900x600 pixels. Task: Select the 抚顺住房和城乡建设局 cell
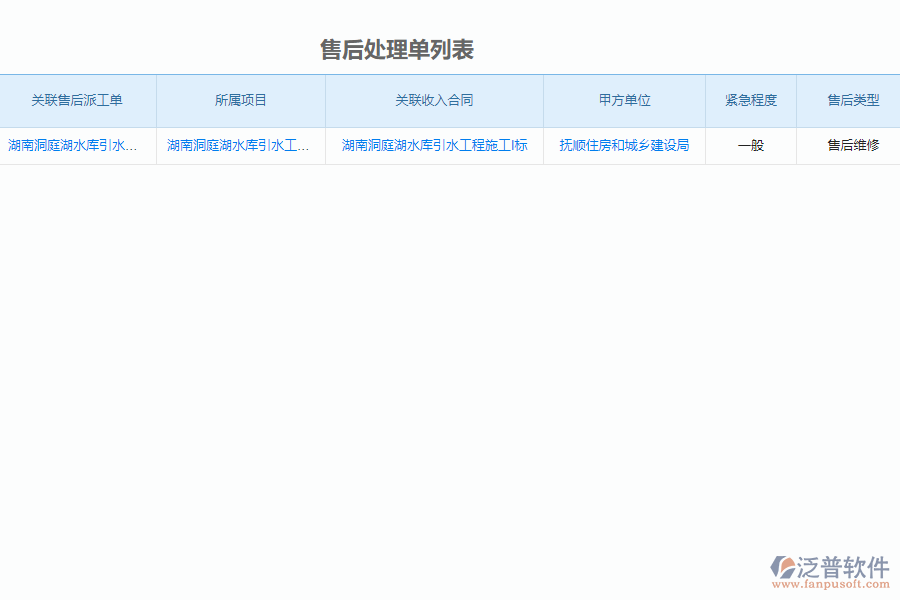pyautogui.click(x=624, y=145)
